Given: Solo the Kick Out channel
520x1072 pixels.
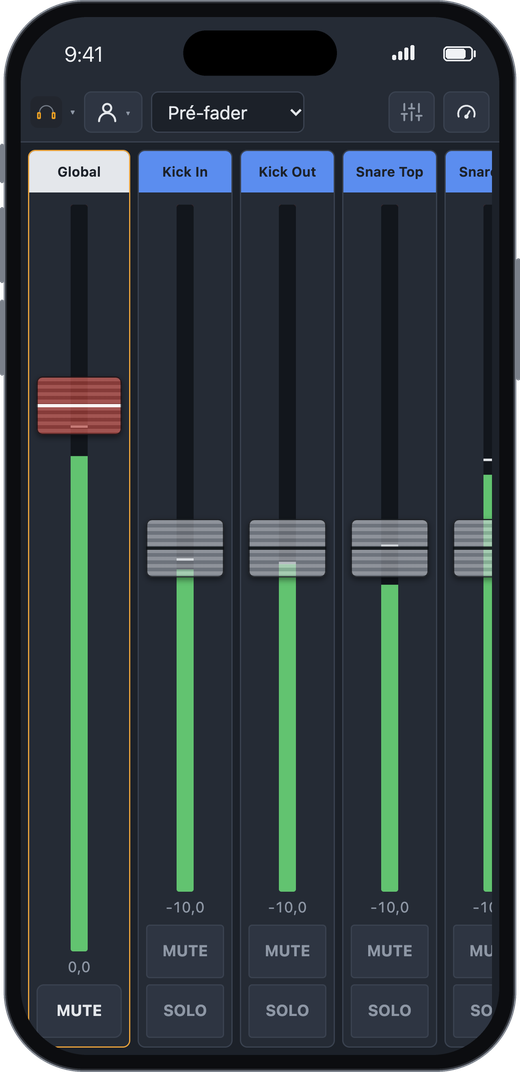Looking at the screenshot, I should coord(287,1010).
